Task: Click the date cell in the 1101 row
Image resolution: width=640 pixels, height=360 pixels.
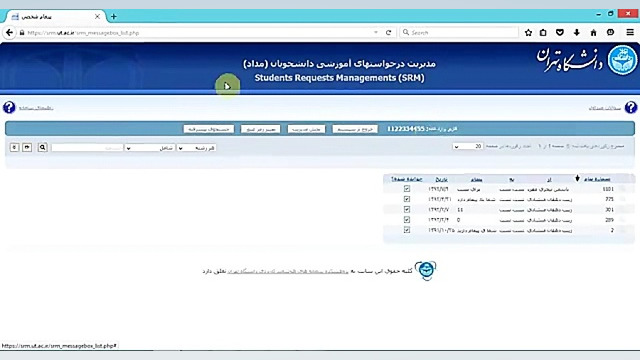Action: click(438, 189)
